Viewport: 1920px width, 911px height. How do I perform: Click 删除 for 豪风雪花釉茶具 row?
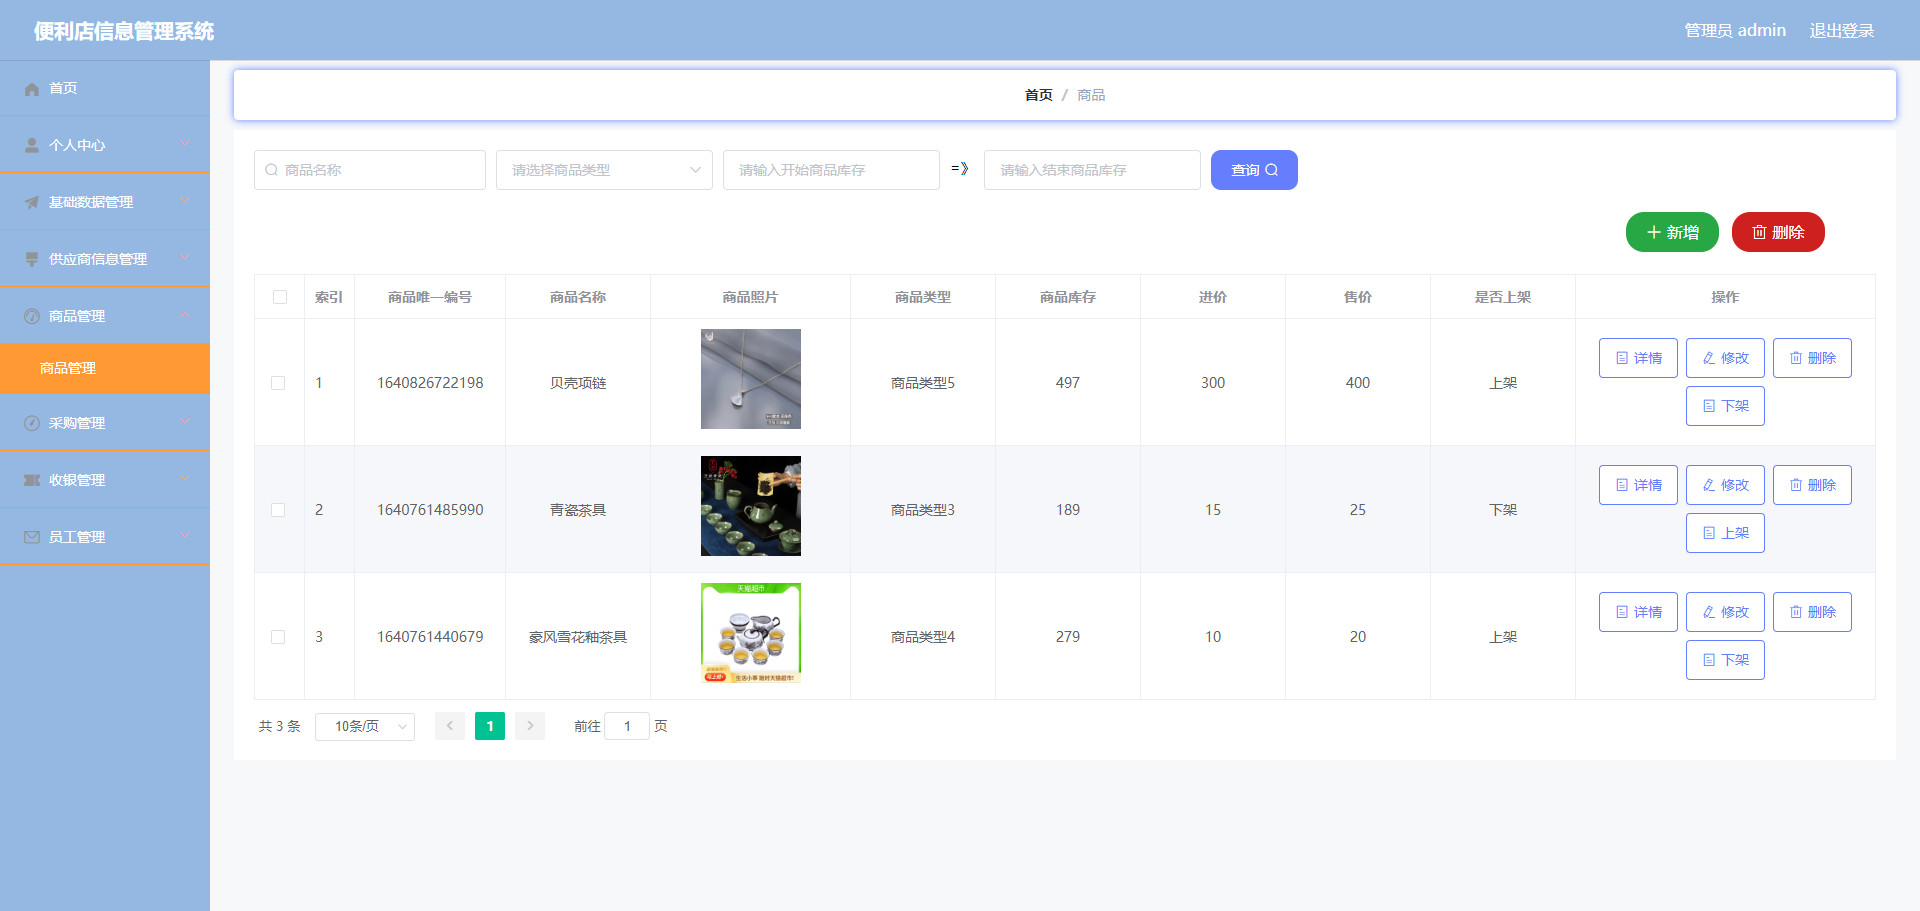point(1812,612)
